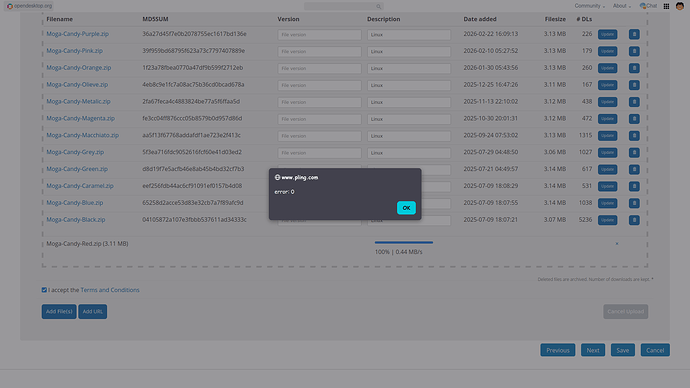The width and height of the screenshot is (690, 388).
Task: Click the opendesktop.org logo
Action: (x=30, y=6)
